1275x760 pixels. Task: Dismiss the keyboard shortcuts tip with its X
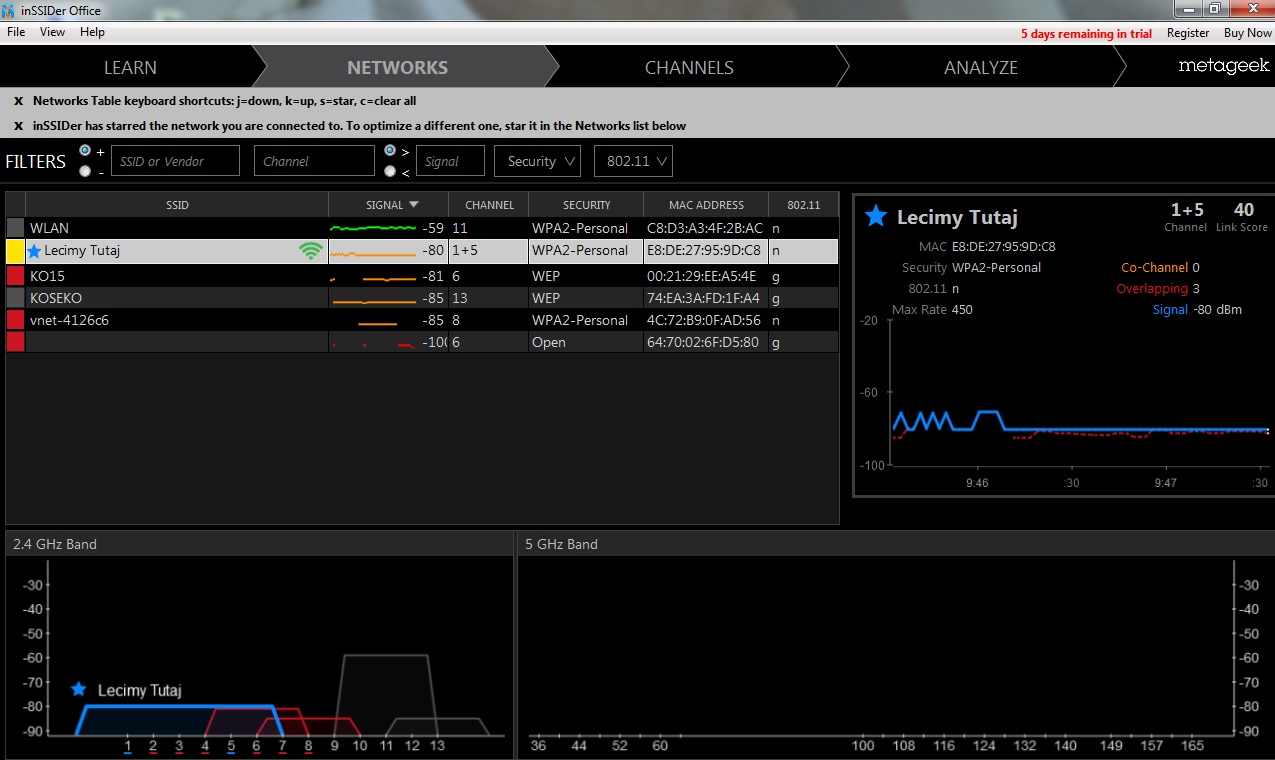tap(19, 101)
